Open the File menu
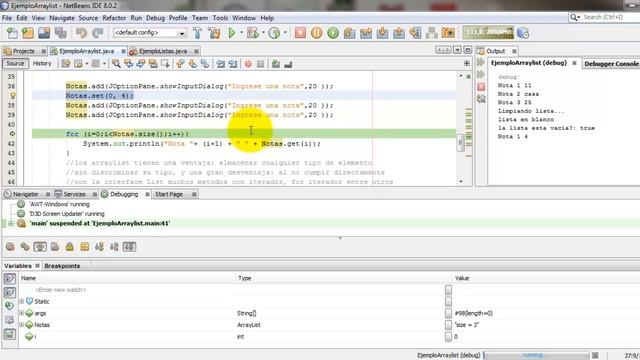640x360 pixels. point(7,18)
